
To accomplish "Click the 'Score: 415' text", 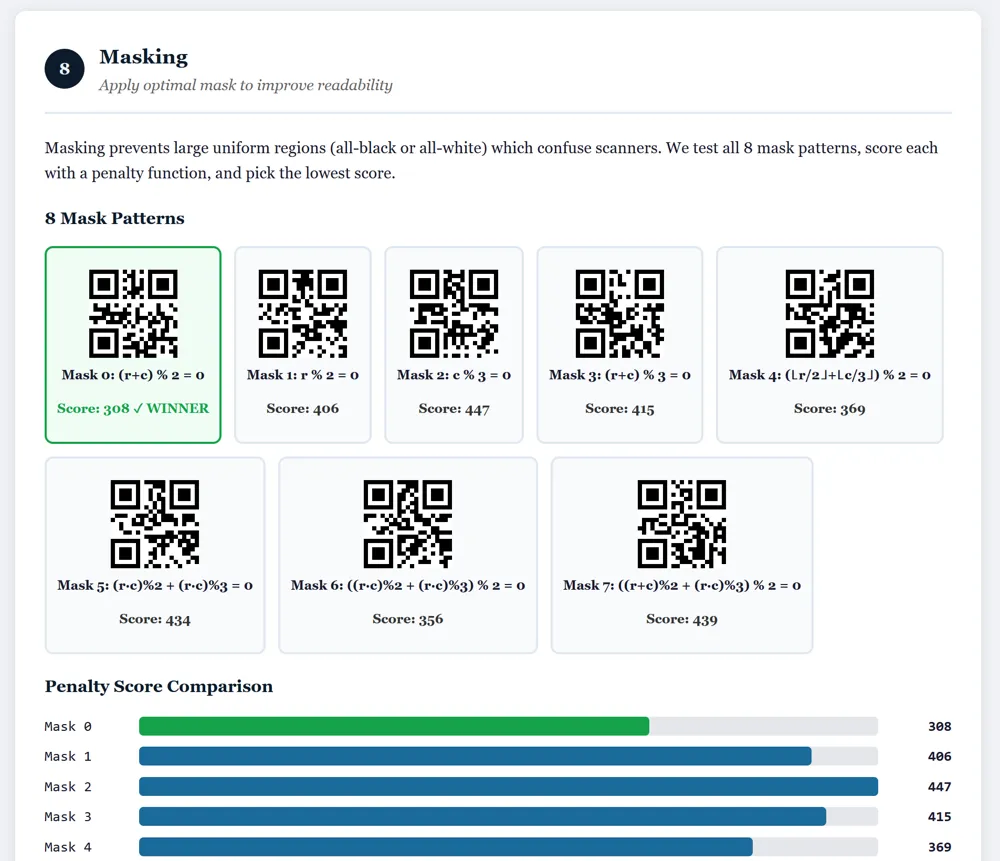I will (x=620, y=409).
